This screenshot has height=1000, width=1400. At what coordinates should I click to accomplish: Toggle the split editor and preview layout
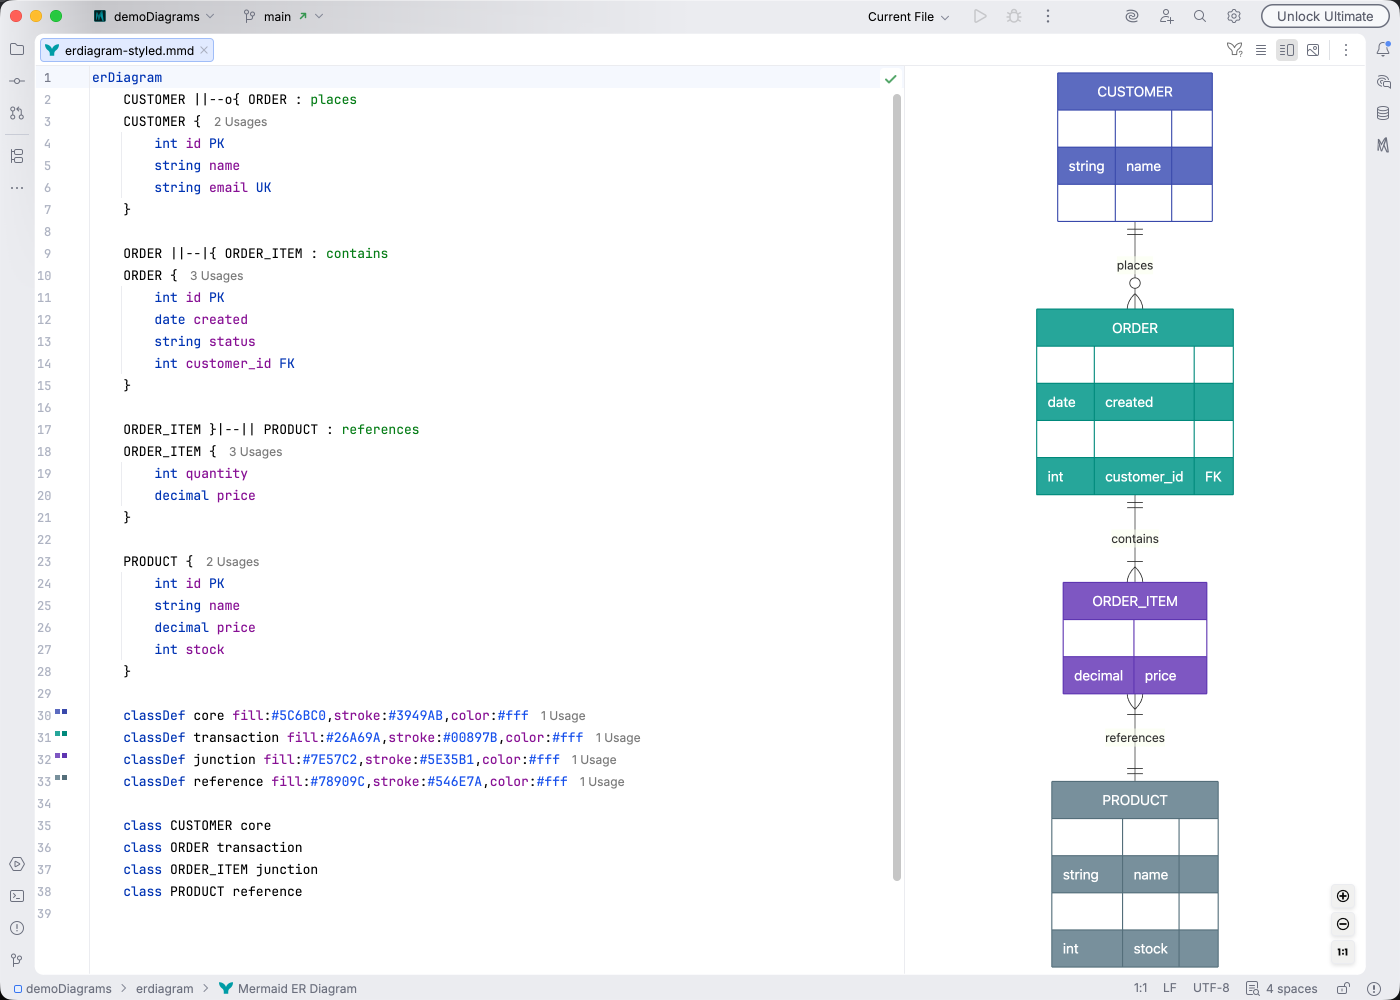pos(1287,49)
